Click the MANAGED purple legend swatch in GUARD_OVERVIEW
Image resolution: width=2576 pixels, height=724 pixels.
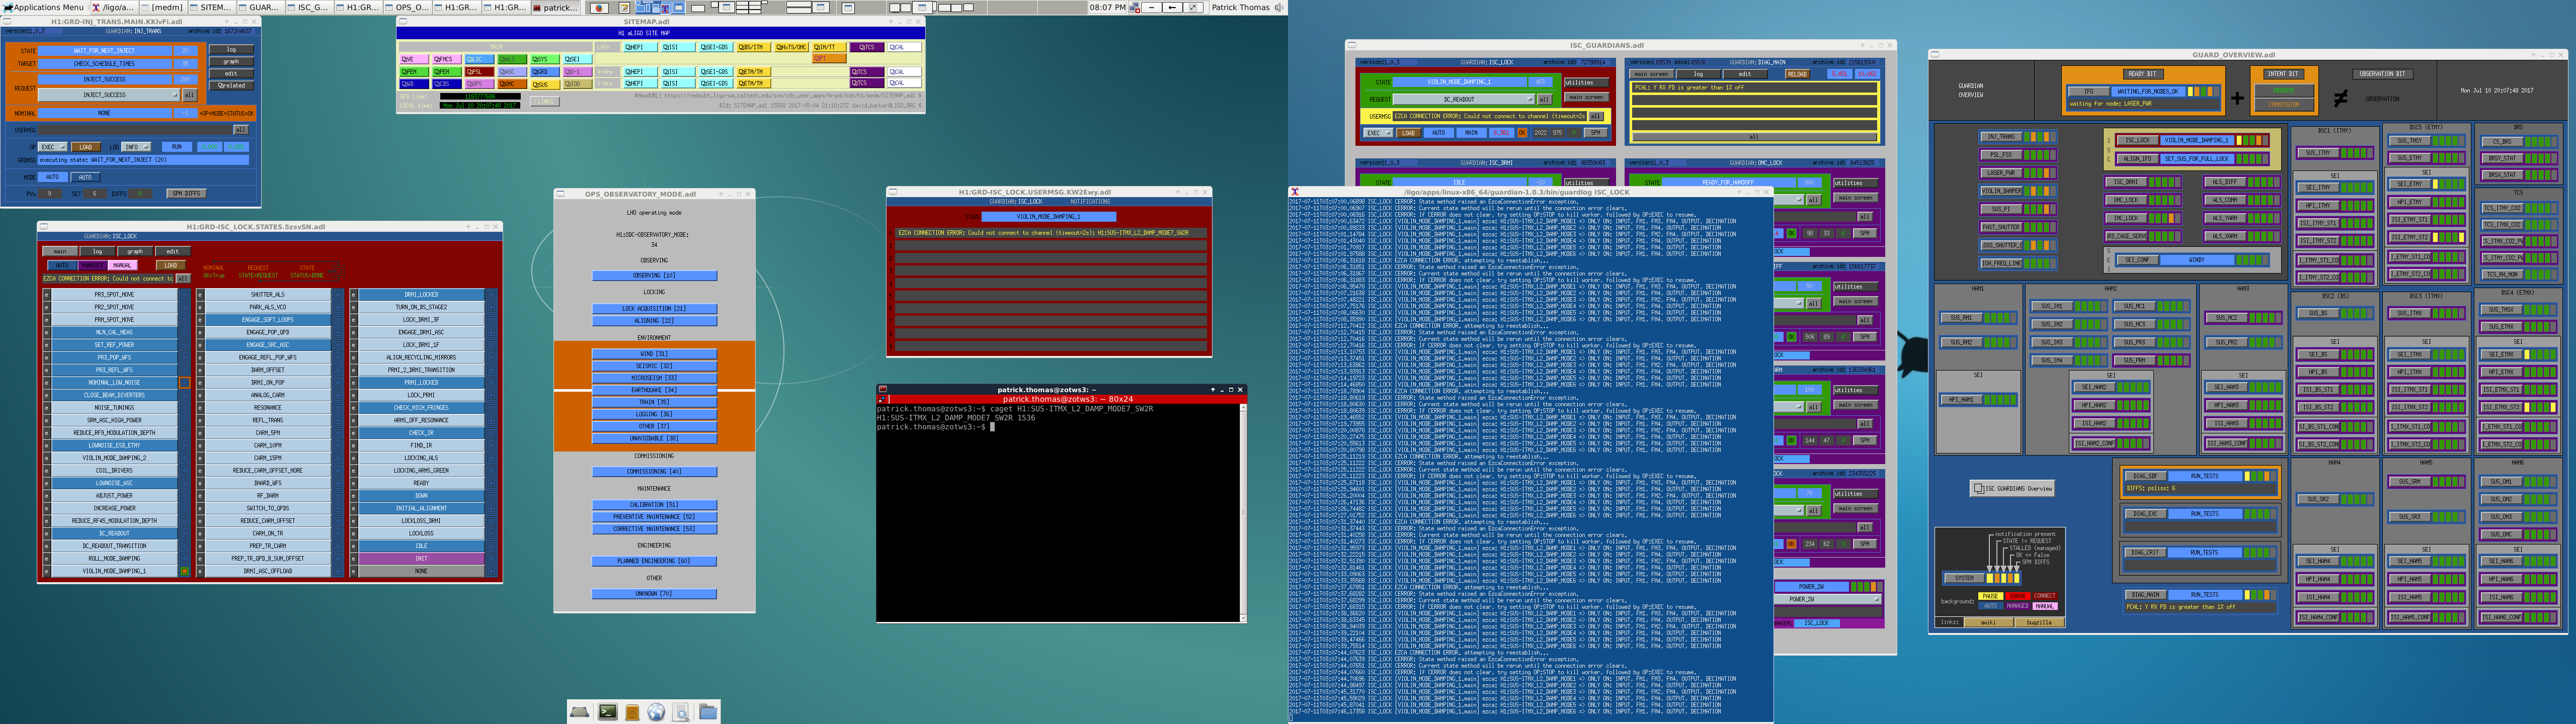pyautogui.click(x=2017, y=606)
